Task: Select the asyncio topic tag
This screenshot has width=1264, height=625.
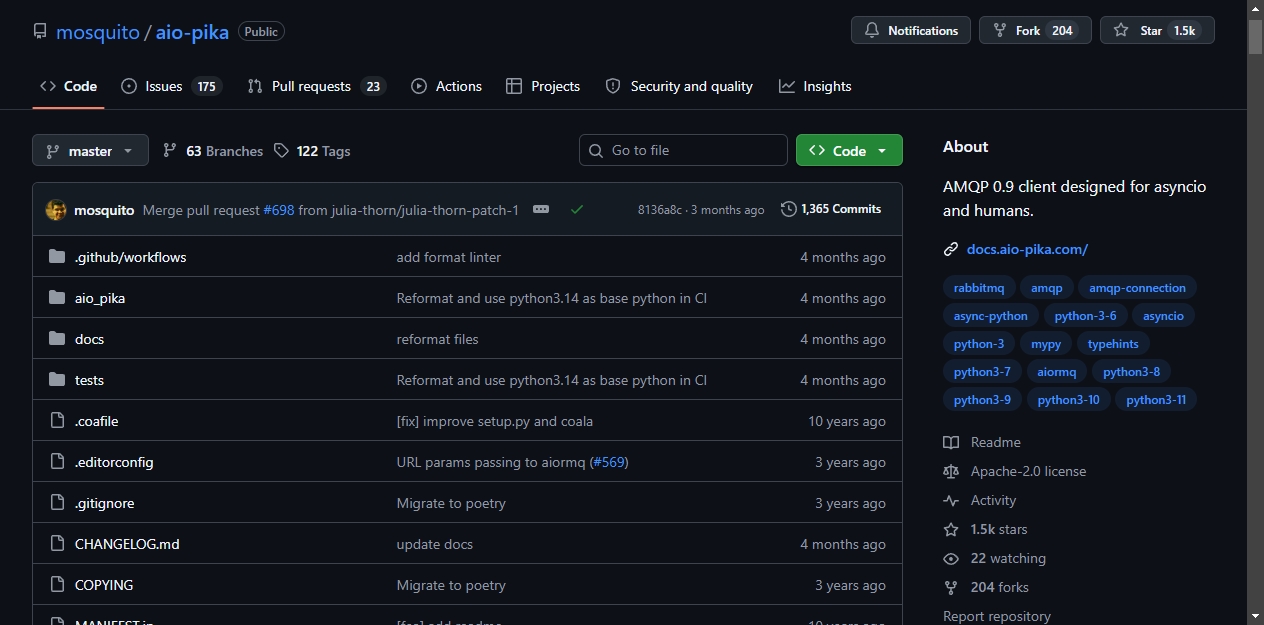Action: coord(1163,316)
